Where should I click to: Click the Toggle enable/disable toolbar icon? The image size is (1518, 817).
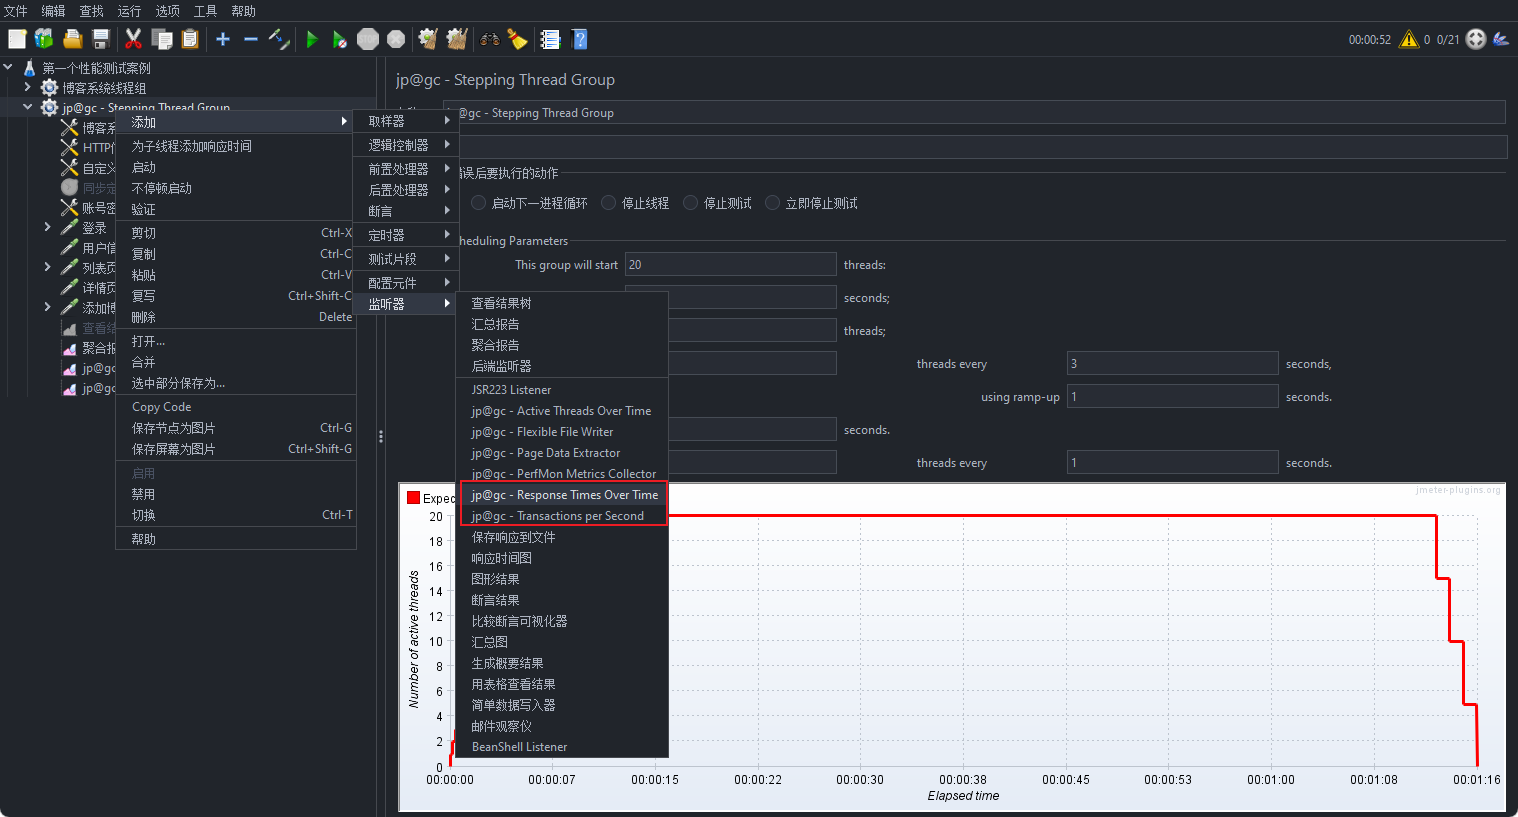point(279,39)
